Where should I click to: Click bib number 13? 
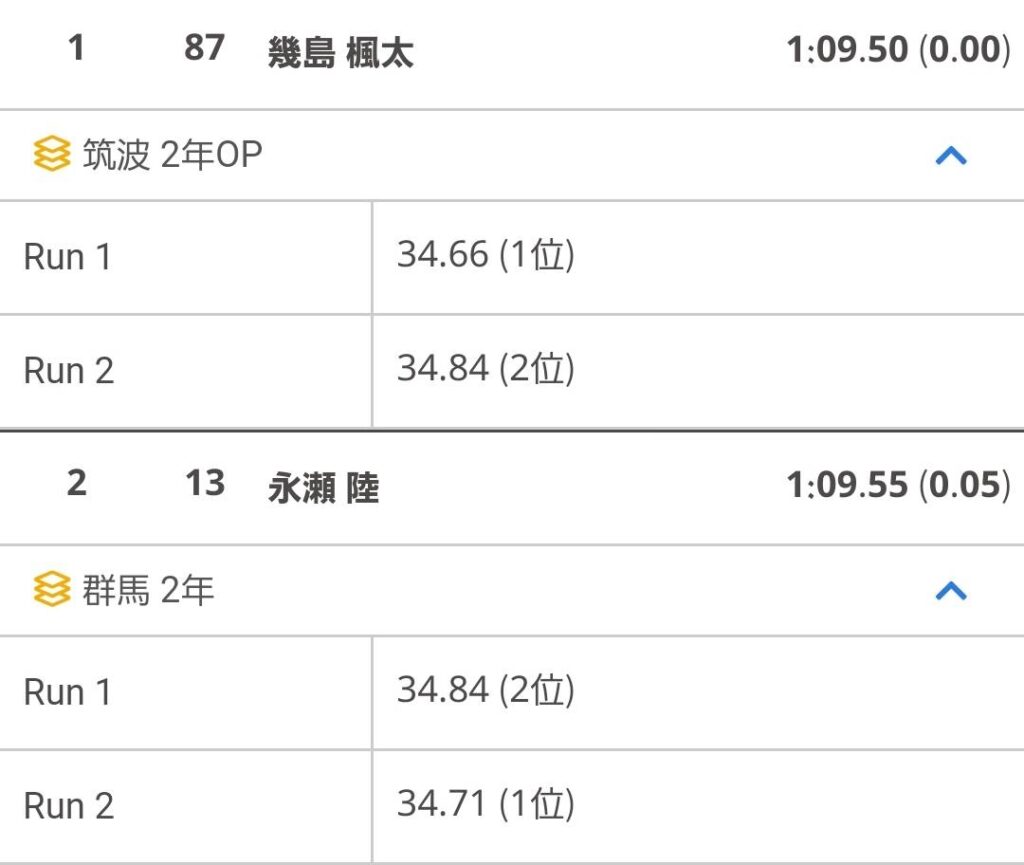[x=204, y=483]
